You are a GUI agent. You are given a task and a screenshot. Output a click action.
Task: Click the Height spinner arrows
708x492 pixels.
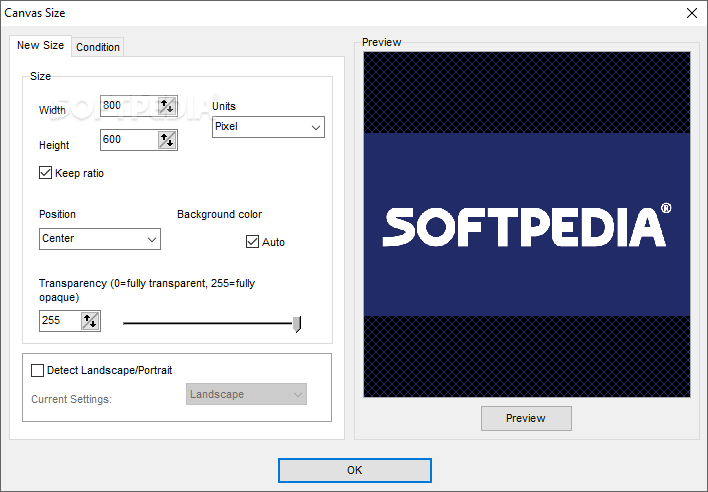coord(167,140)
